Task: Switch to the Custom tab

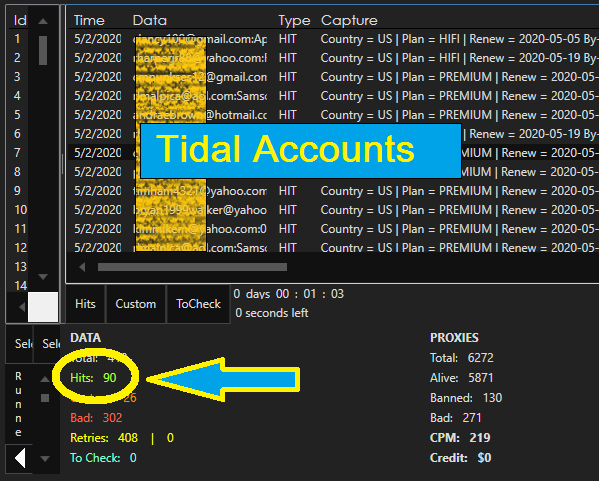Action: tap(136, 304)
